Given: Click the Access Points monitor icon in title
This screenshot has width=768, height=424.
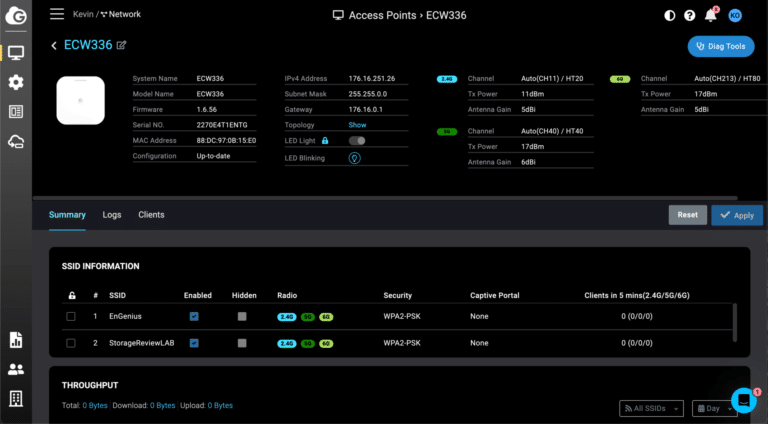Looking at the screenshot, I should coord(338,15).
